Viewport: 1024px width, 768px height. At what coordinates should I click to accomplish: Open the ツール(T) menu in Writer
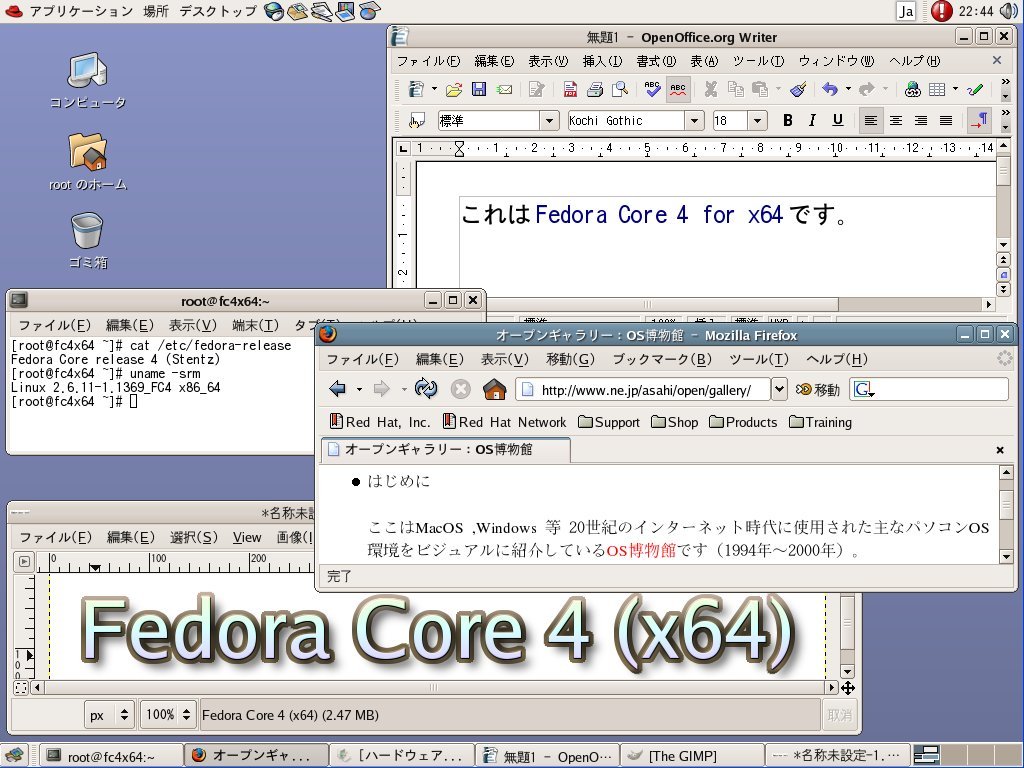point(758,61)
